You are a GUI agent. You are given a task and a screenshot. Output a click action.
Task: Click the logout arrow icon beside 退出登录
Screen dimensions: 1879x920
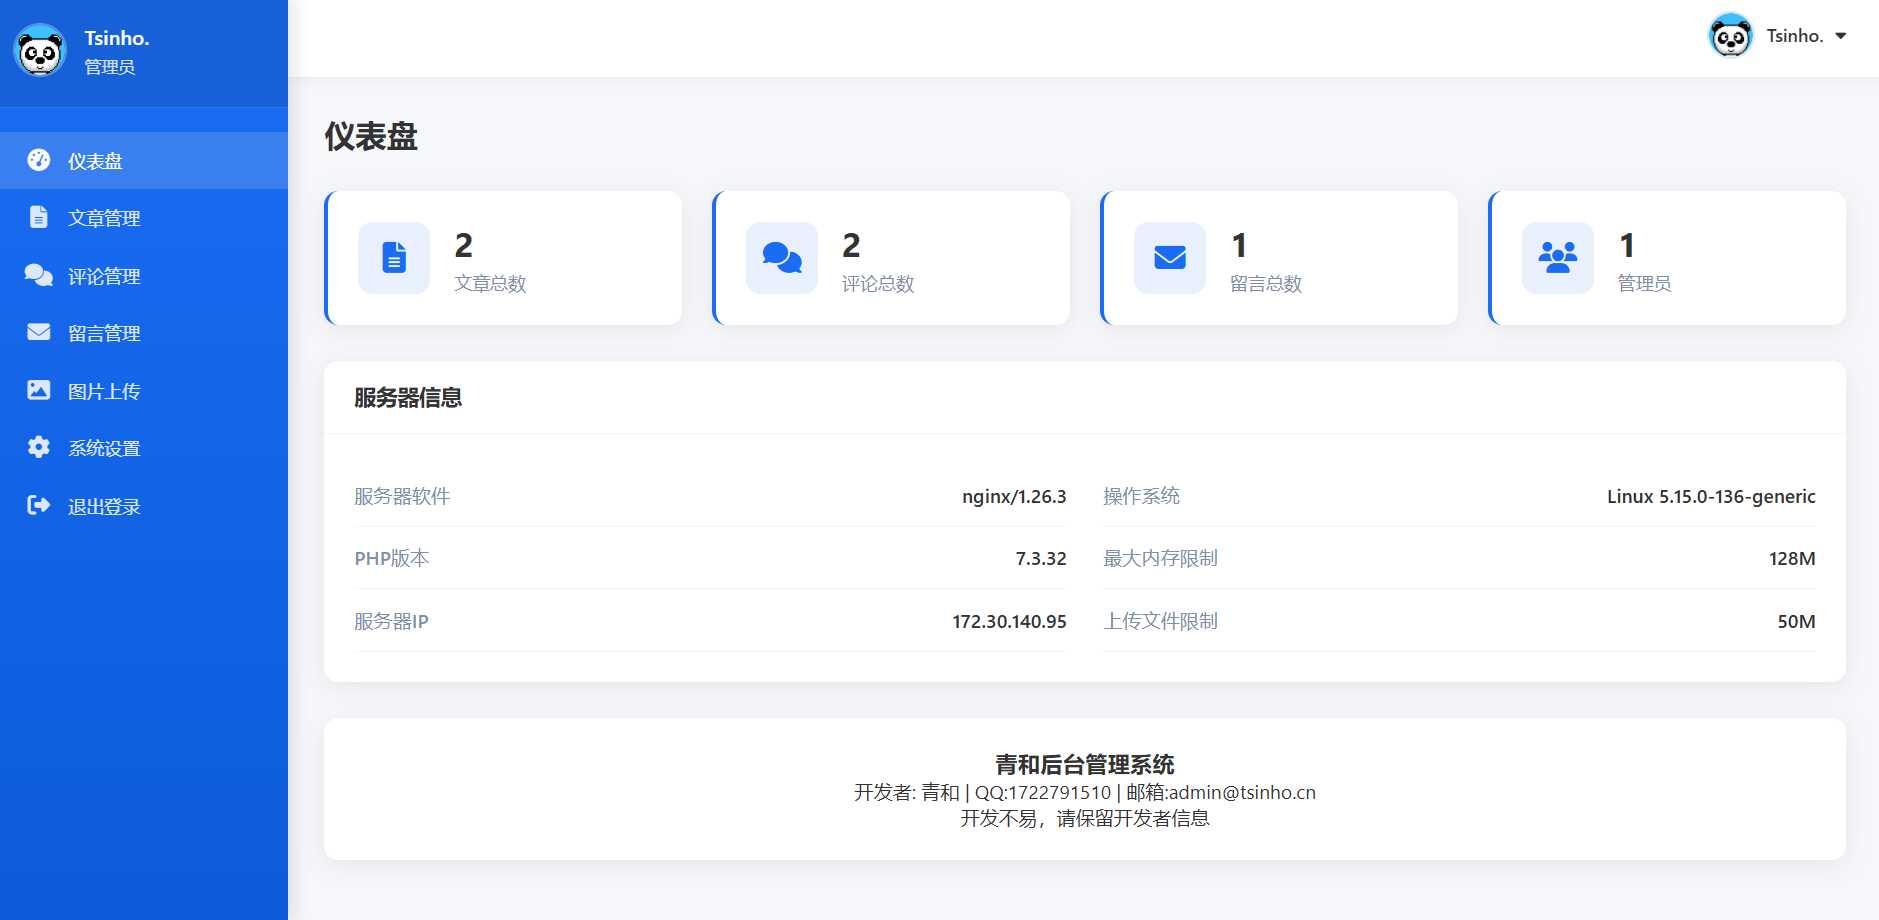point(38,505)
